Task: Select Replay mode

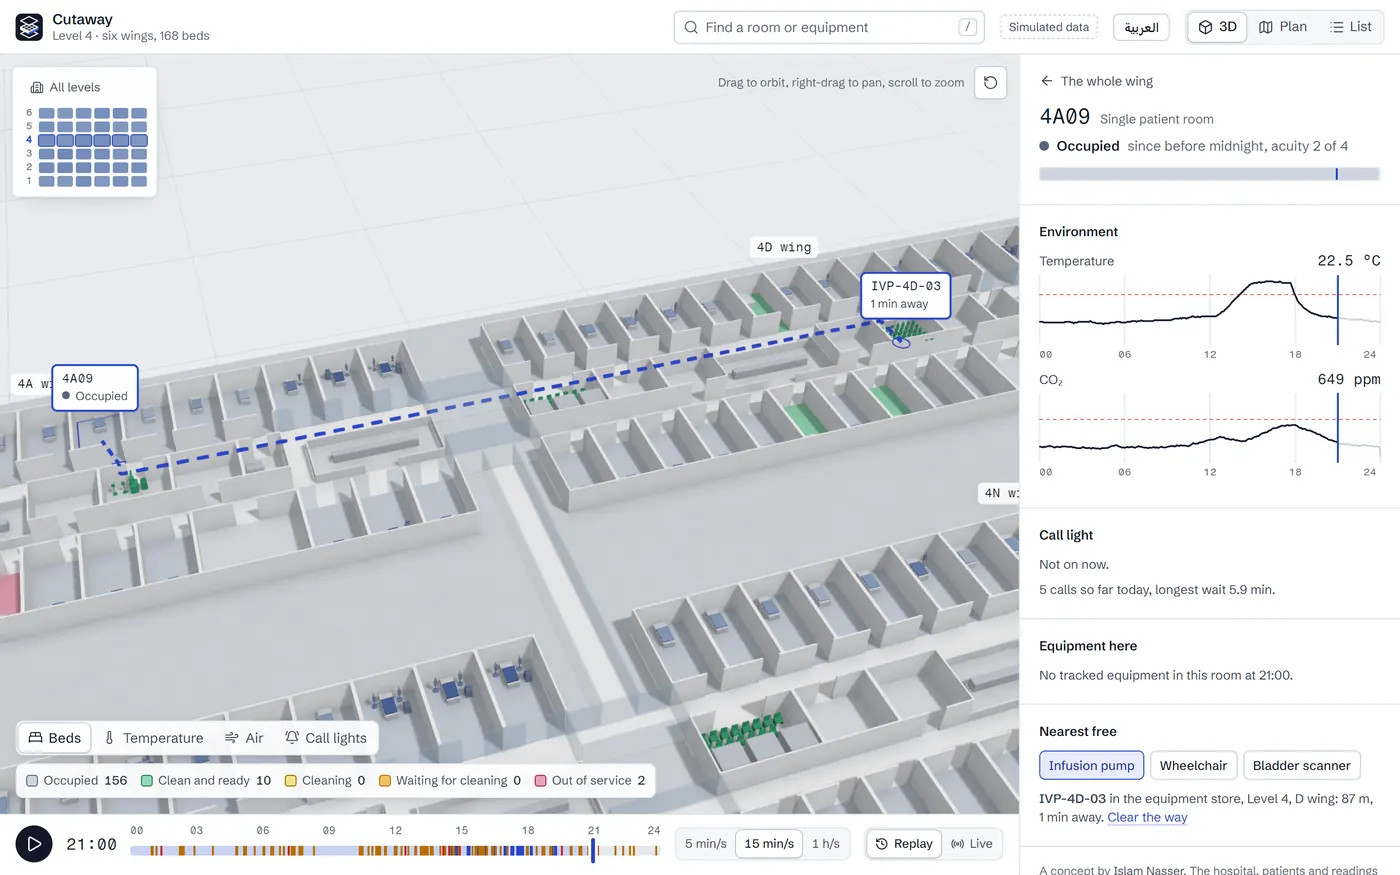Action: (x=904, y=844)
